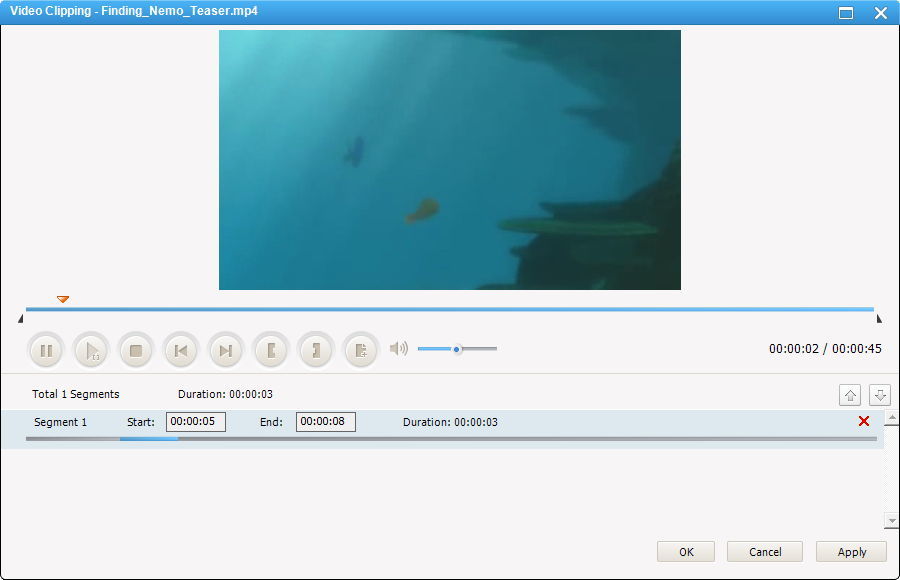Apply the current segment settings
Viewport: 900px width, 580px height.
[849, 551]
